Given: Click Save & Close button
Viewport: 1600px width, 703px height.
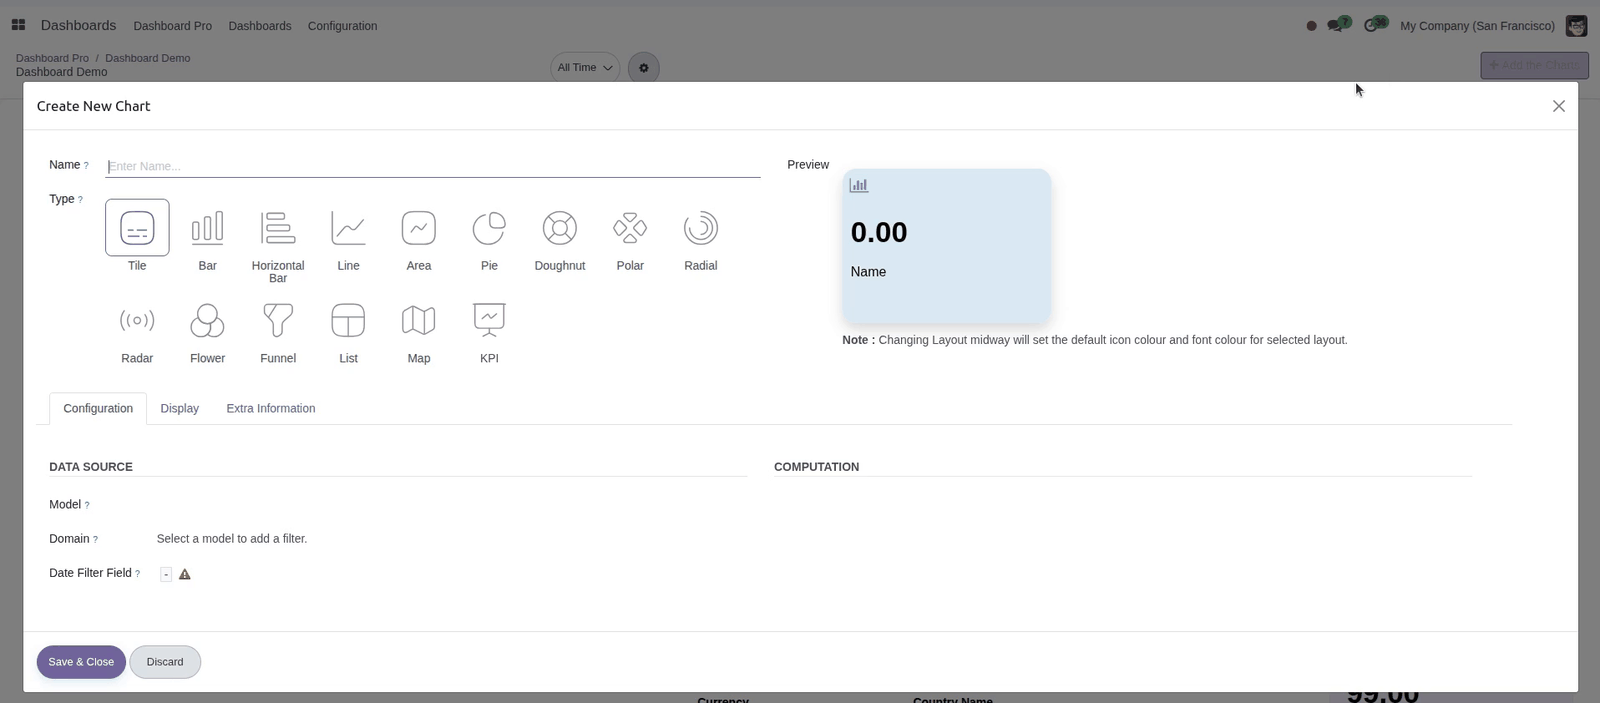Looking at the screenshot, I should point(81,662).
